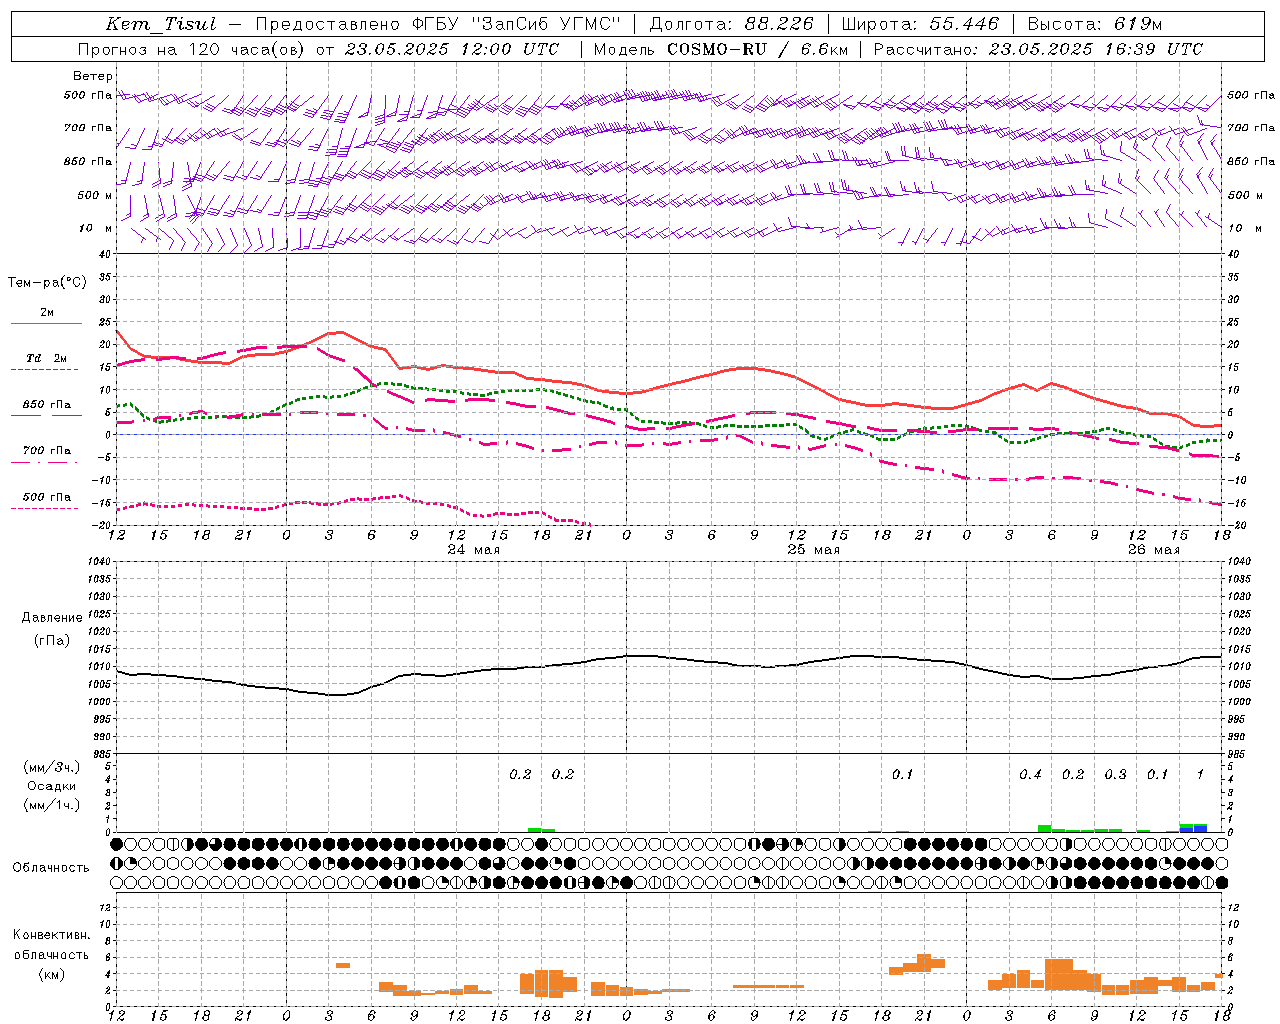Click the 24 мая date label
The height and width of the screenshot is (1024, 1280).
473,550
